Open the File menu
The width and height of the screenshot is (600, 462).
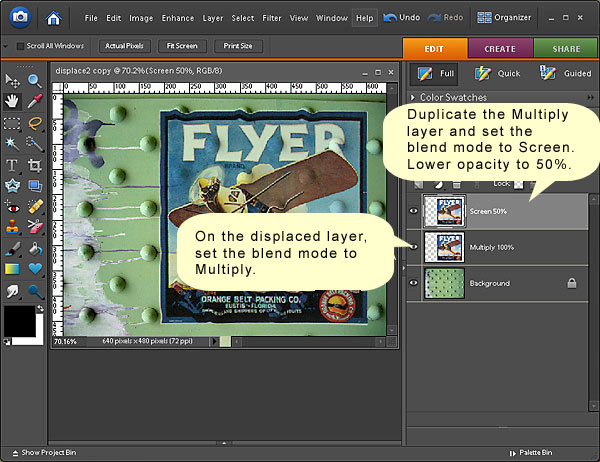coord(91,18)
